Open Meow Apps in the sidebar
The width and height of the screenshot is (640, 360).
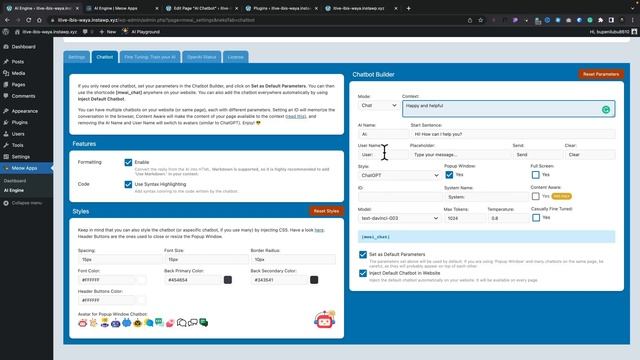pos(24,168)
